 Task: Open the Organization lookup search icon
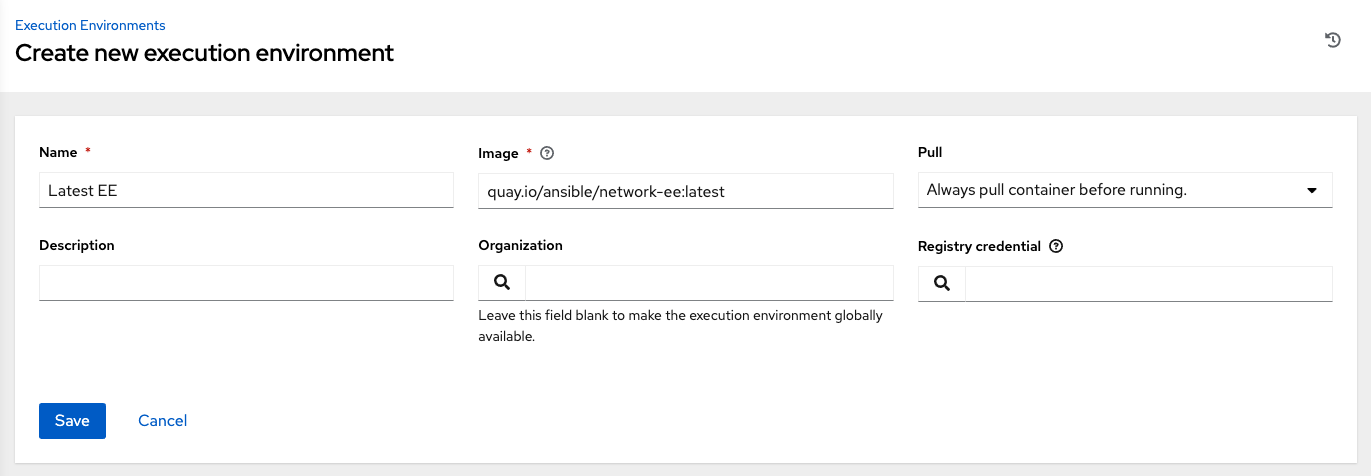502,283
